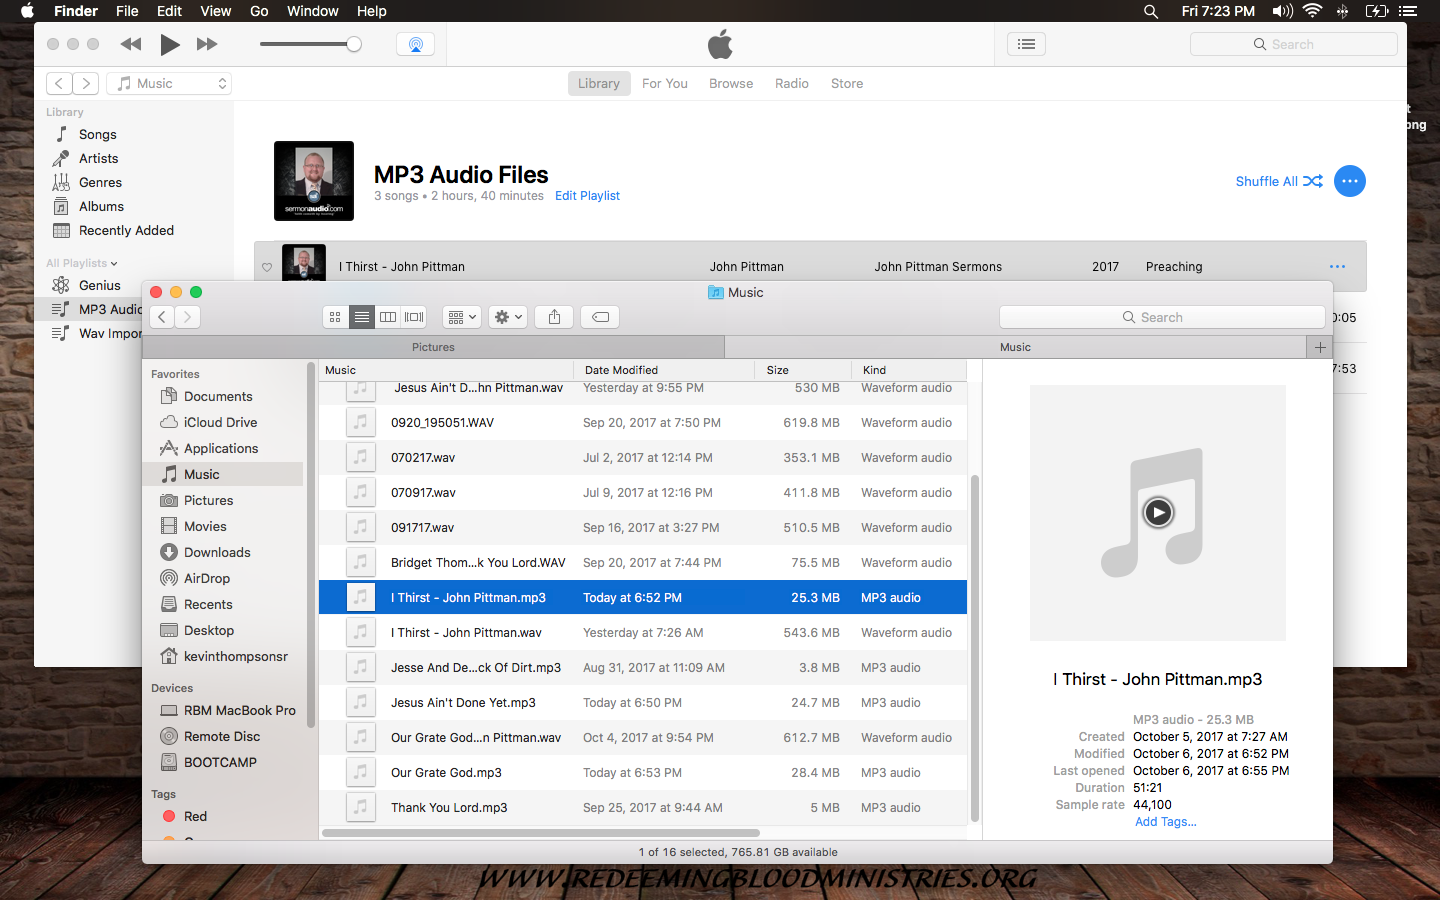Switch Finder to Cover Flow view
Viewport: 1440px width, 900px height.
tap(414, 317)
